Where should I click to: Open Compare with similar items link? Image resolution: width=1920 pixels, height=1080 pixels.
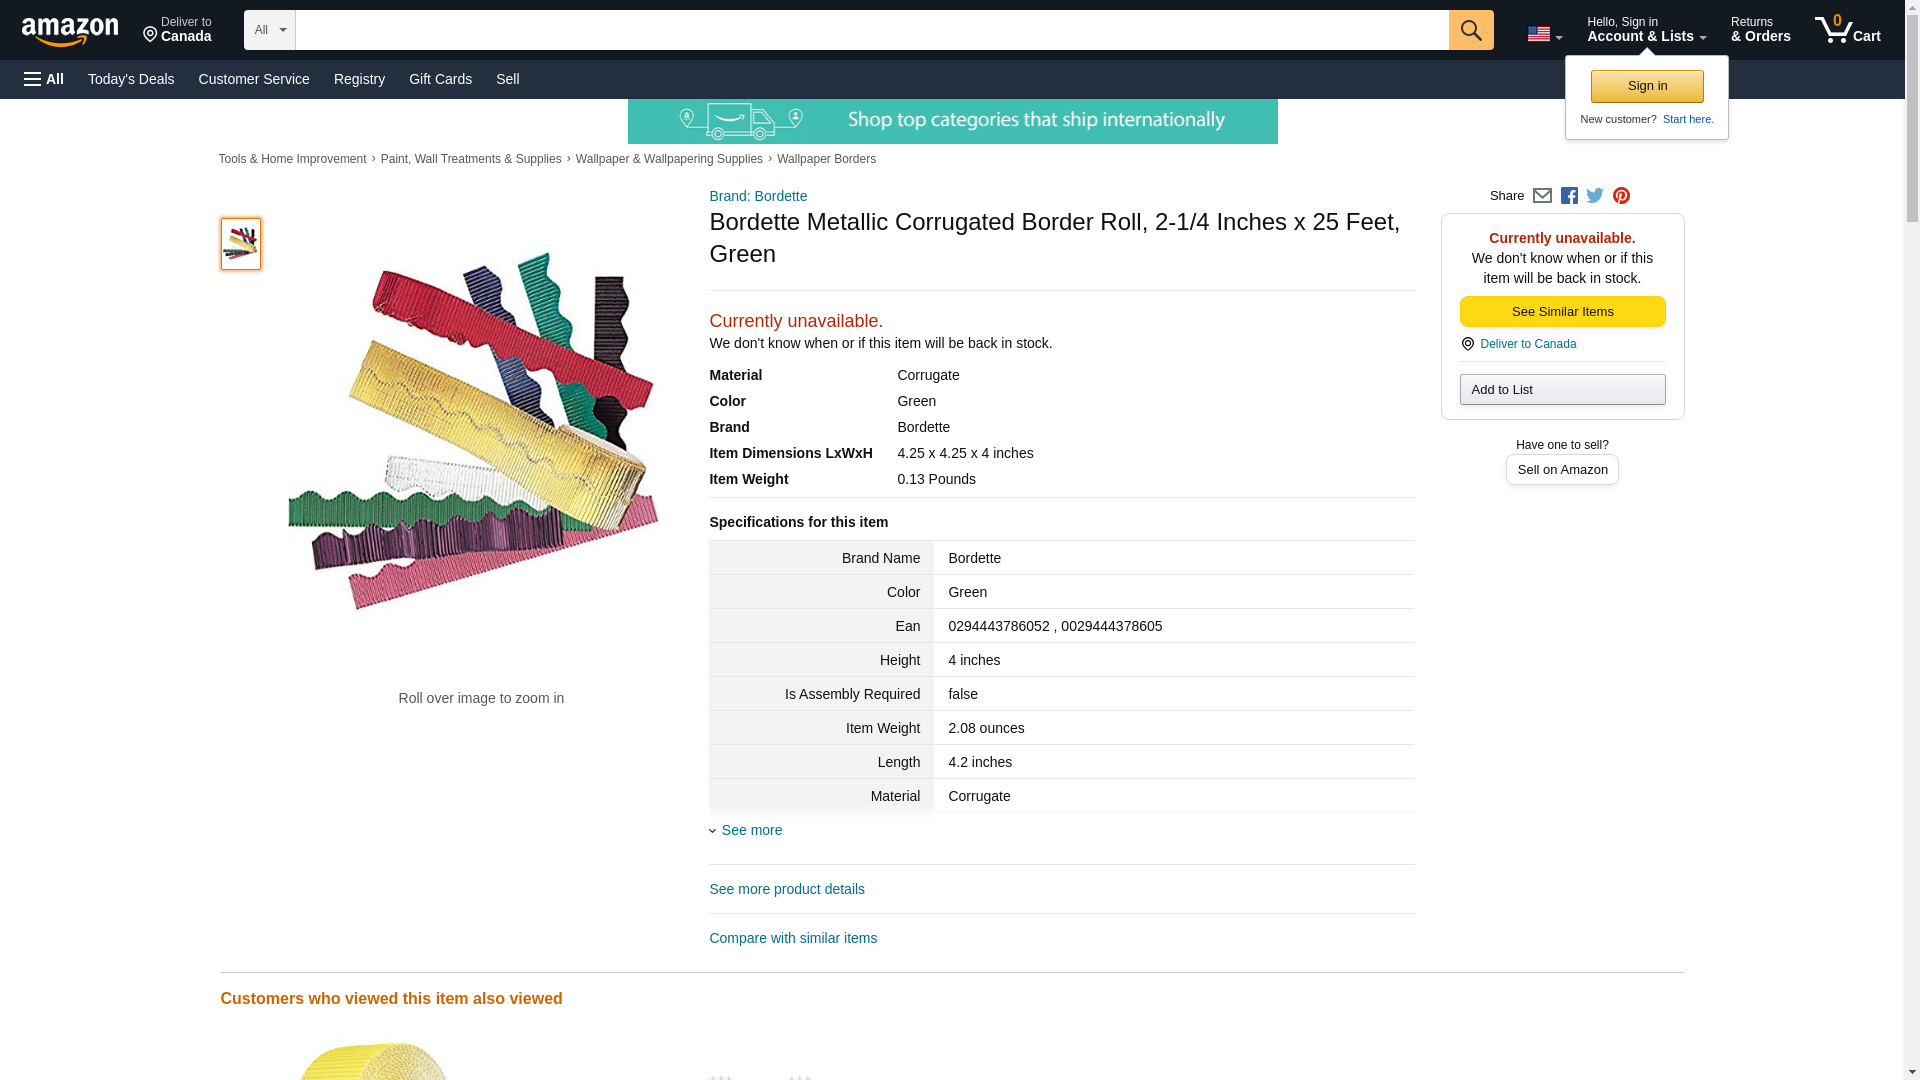pos(793,938)
